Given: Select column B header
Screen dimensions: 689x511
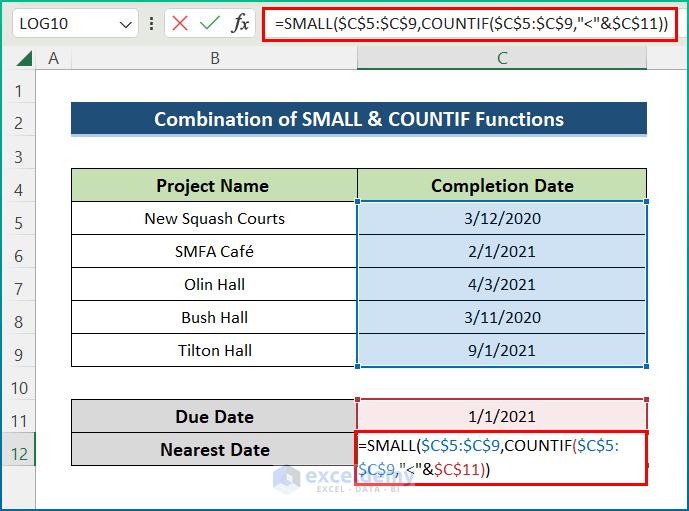Looking at the screenshot, I should [x=214, y=58].
